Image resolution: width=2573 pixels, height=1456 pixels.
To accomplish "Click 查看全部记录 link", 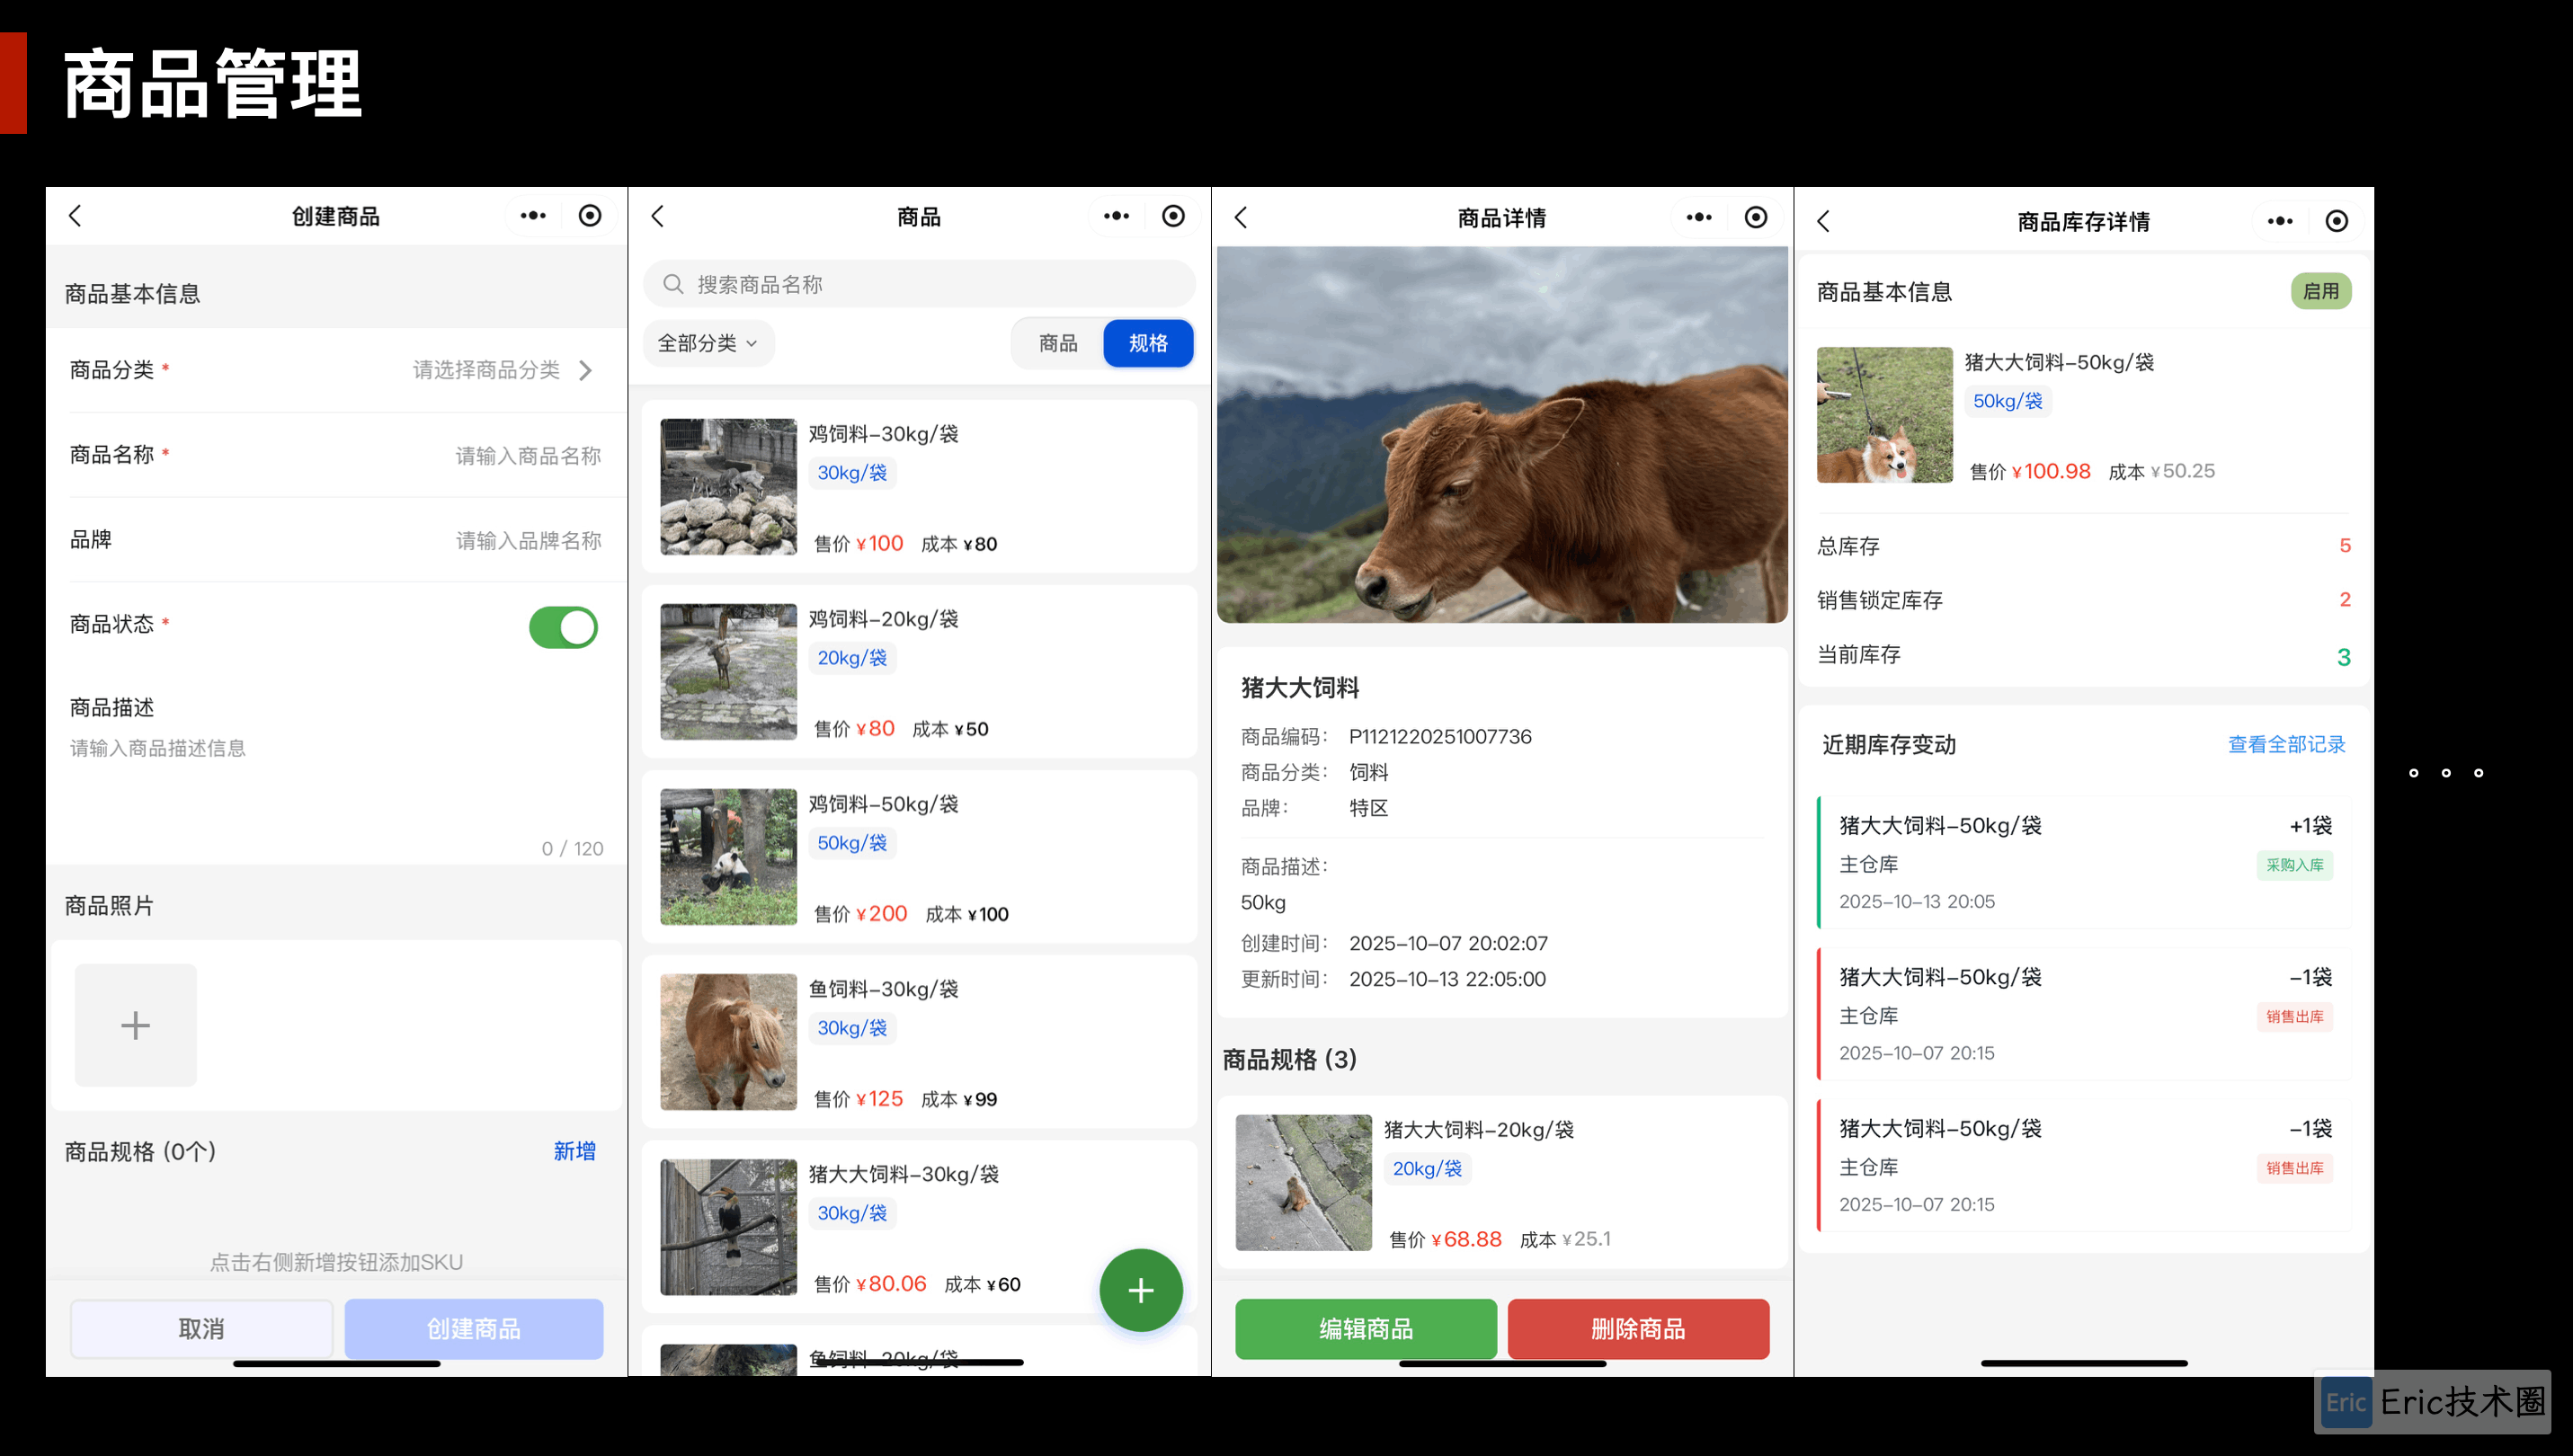I will click(x=2286, y=745).
